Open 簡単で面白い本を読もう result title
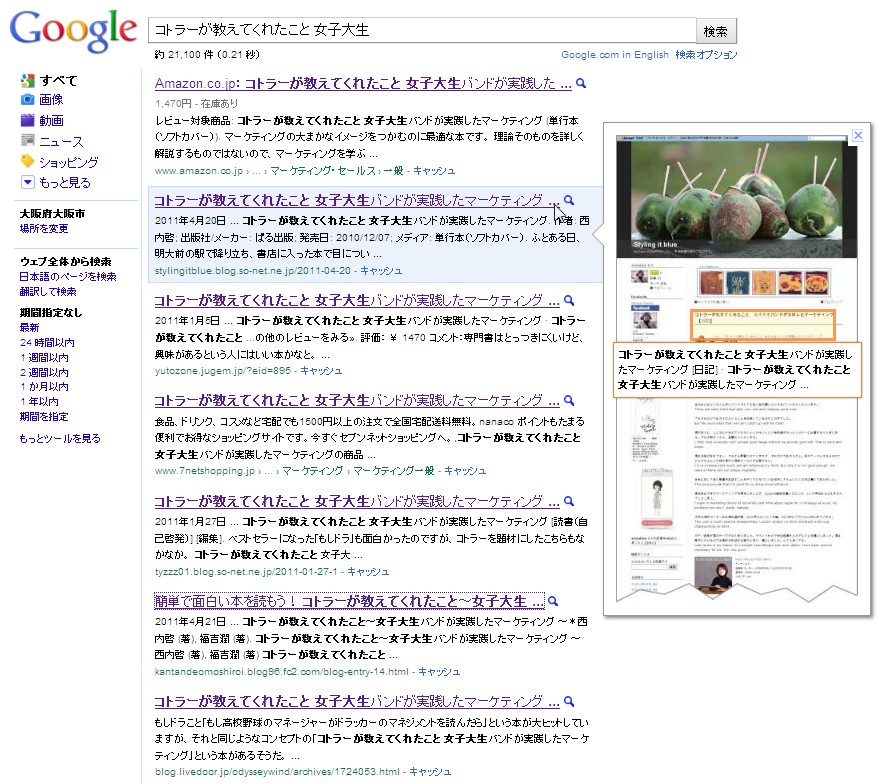 click(x=349, y=601)
